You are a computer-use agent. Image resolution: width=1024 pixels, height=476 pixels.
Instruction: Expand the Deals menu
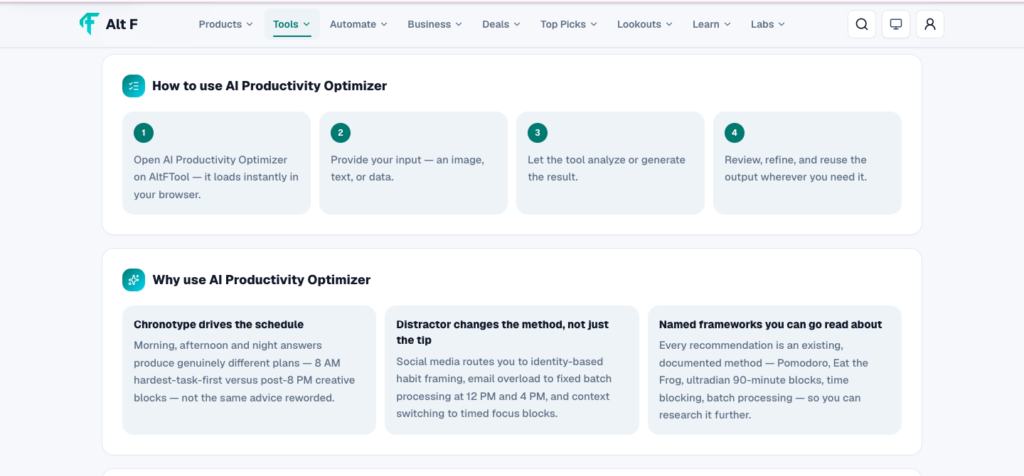point(501,24)
